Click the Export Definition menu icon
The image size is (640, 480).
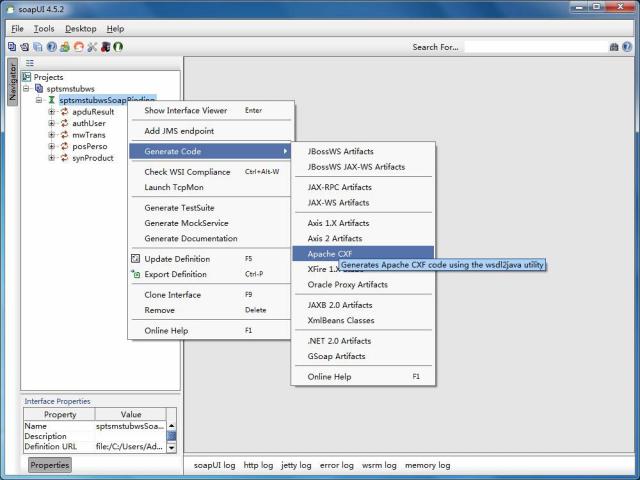pos(136,274)
